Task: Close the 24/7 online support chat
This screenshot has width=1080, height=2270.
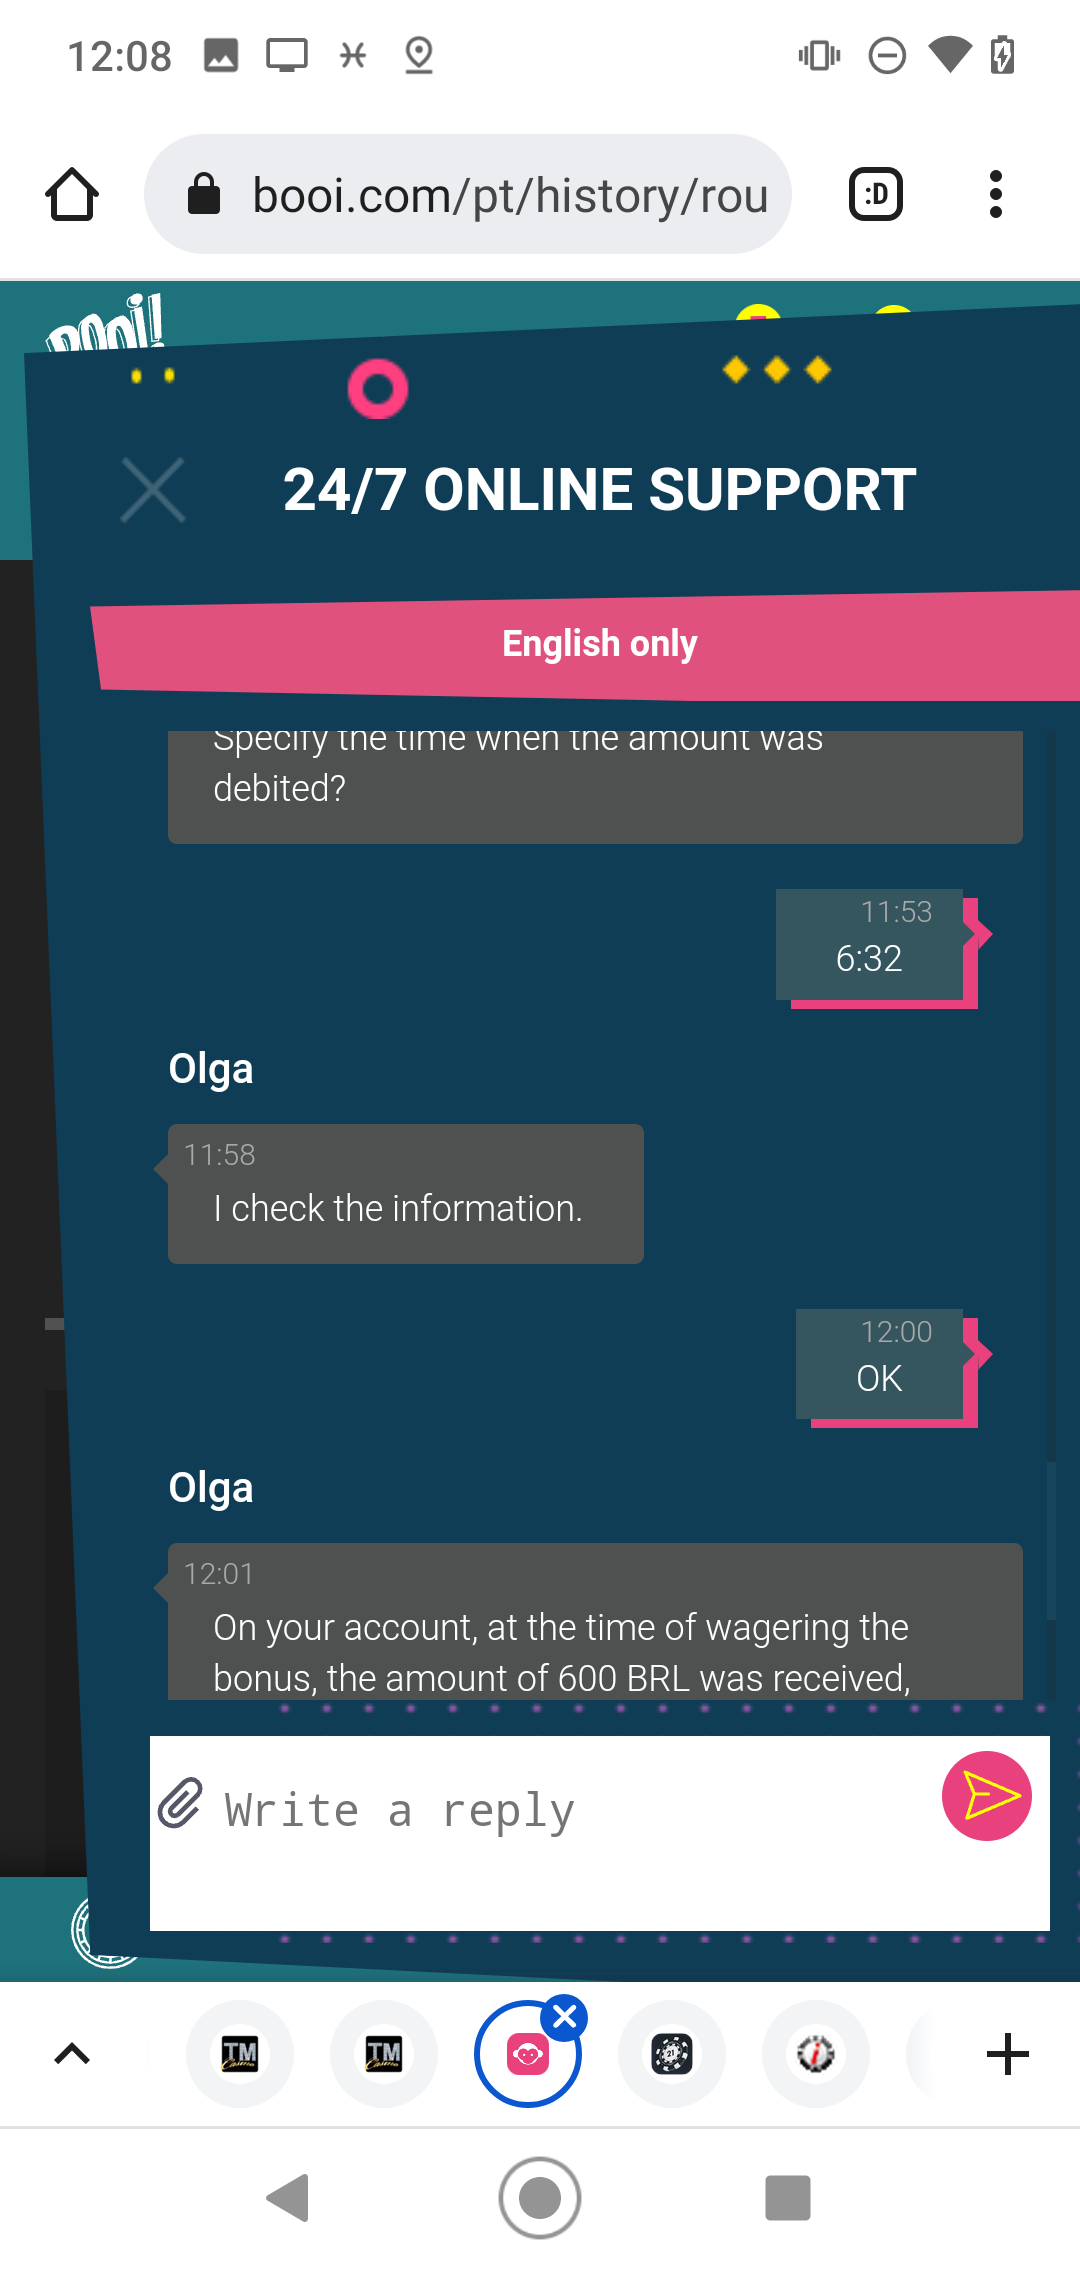Action: coord(153,490)
